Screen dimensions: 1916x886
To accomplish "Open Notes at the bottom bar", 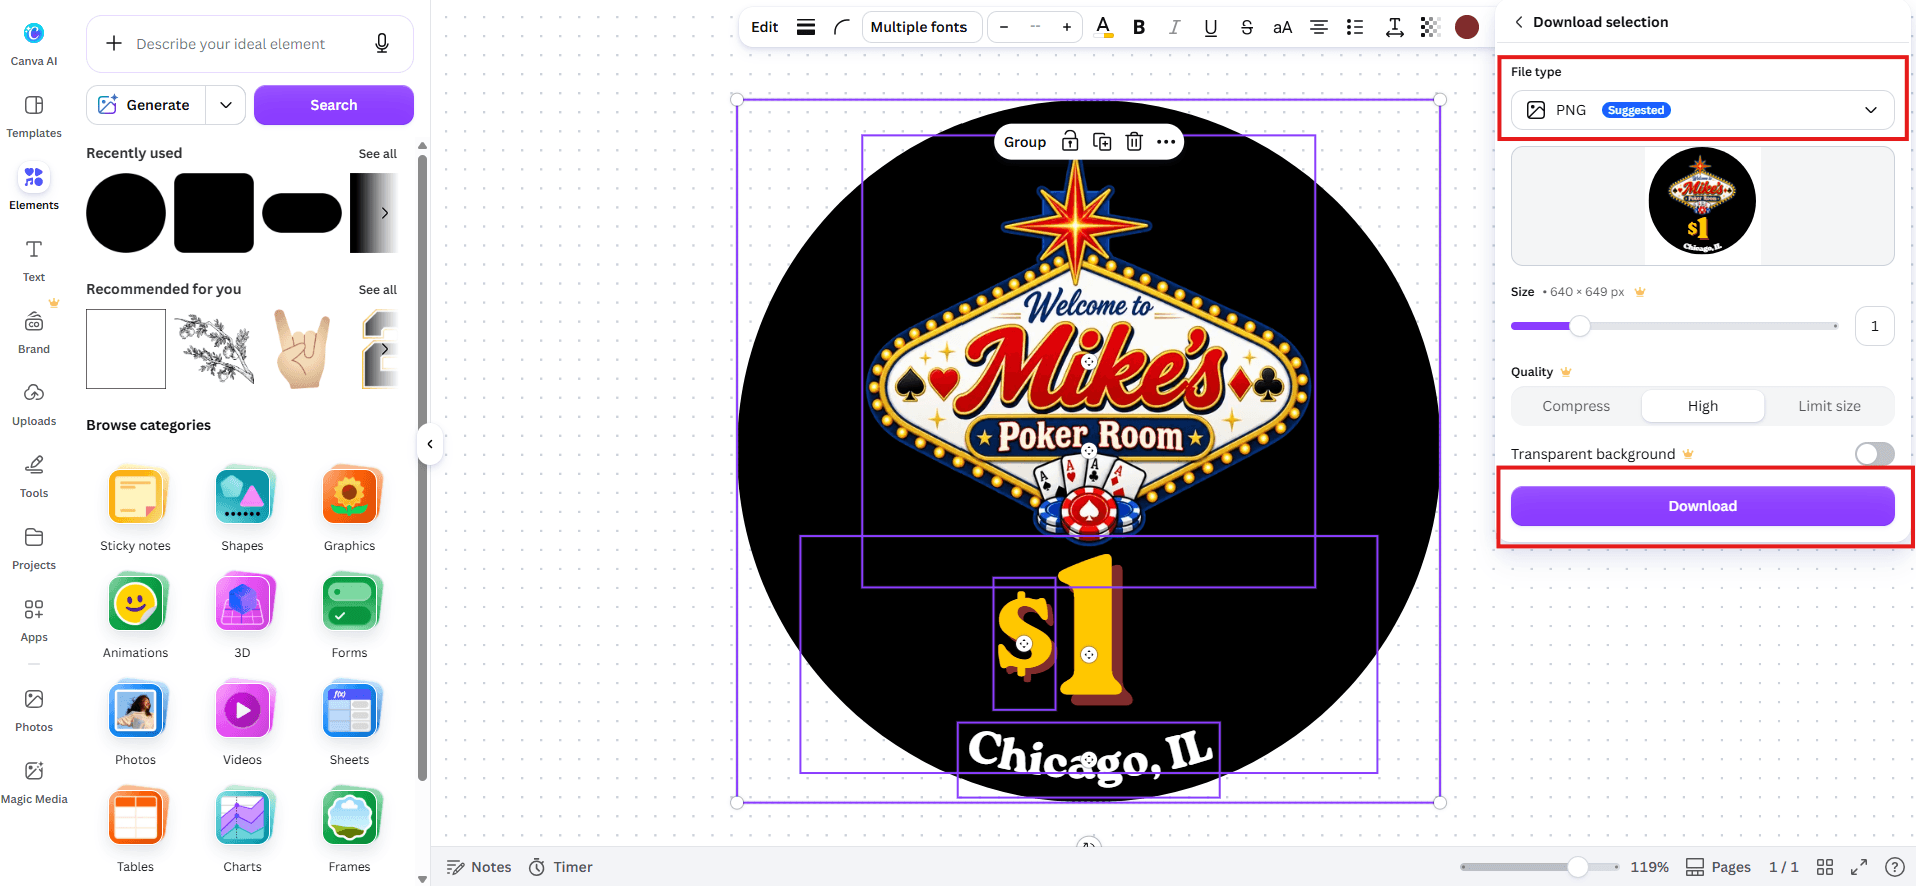I will [x=479, y=867].
